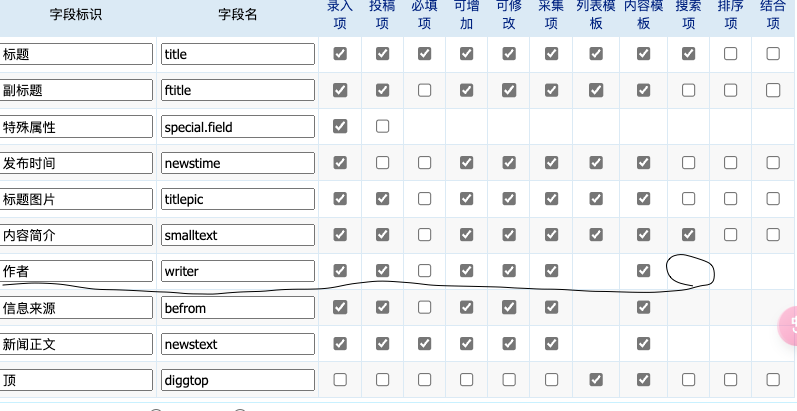Open the pink floating widget at right edge
The image size is (797, 411).
click(x=788, y=325)
